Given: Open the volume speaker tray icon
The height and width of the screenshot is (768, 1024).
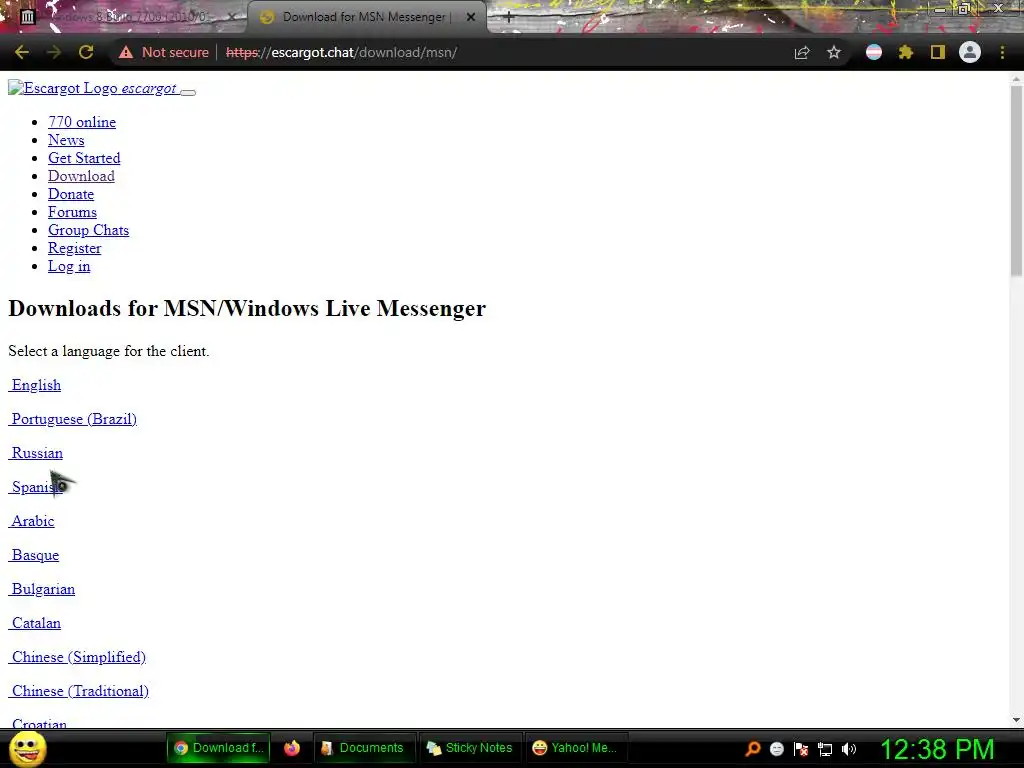Looking at the screenshot, I should tap(849, 748).
